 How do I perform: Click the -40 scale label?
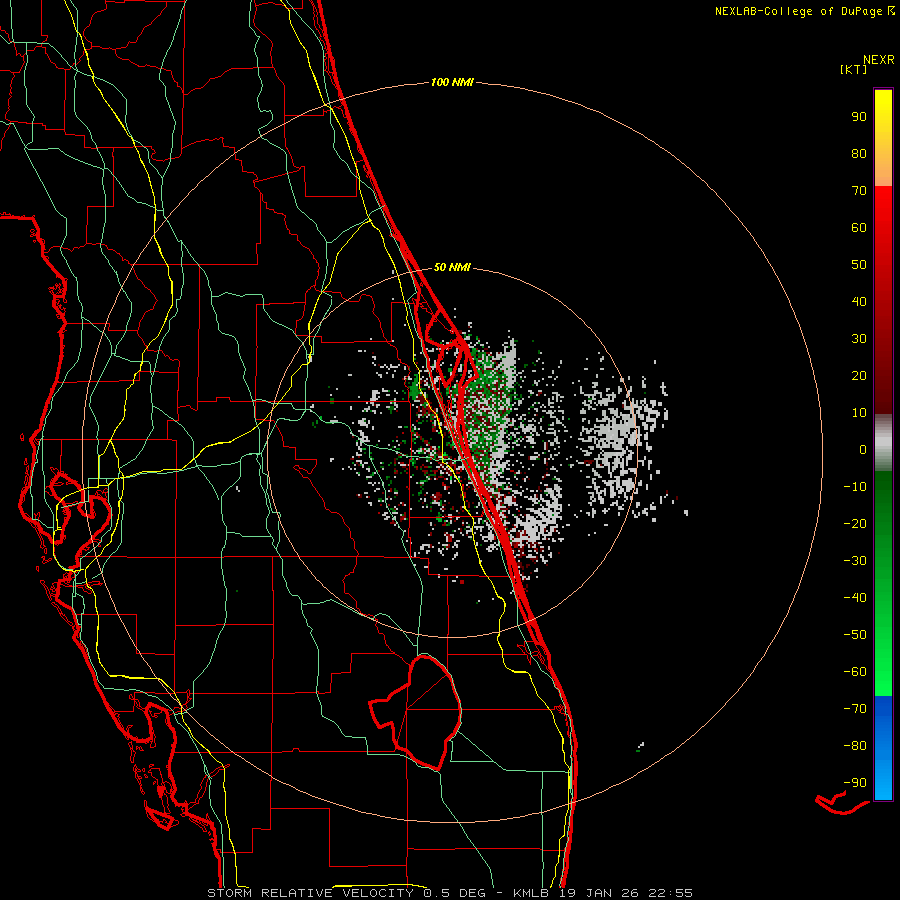tap(855, 598)
